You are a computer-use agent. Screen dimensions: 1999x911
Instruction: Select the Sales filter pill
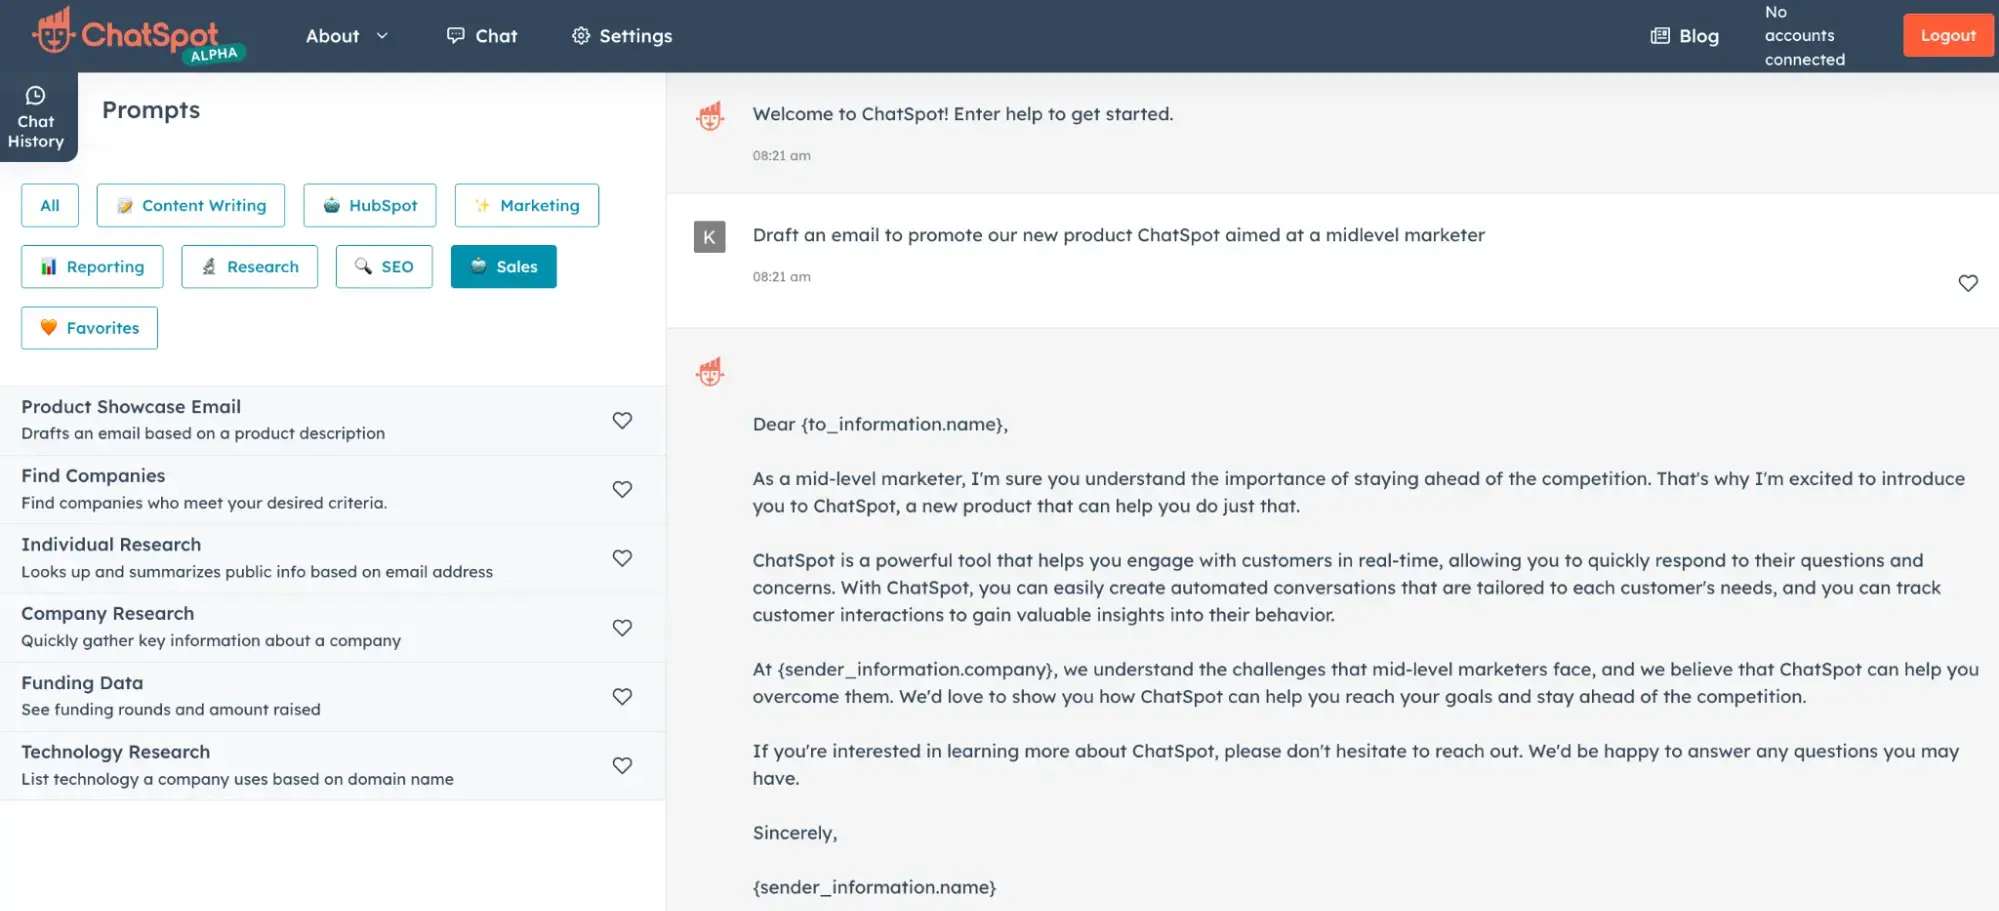(x=503, y=266)
